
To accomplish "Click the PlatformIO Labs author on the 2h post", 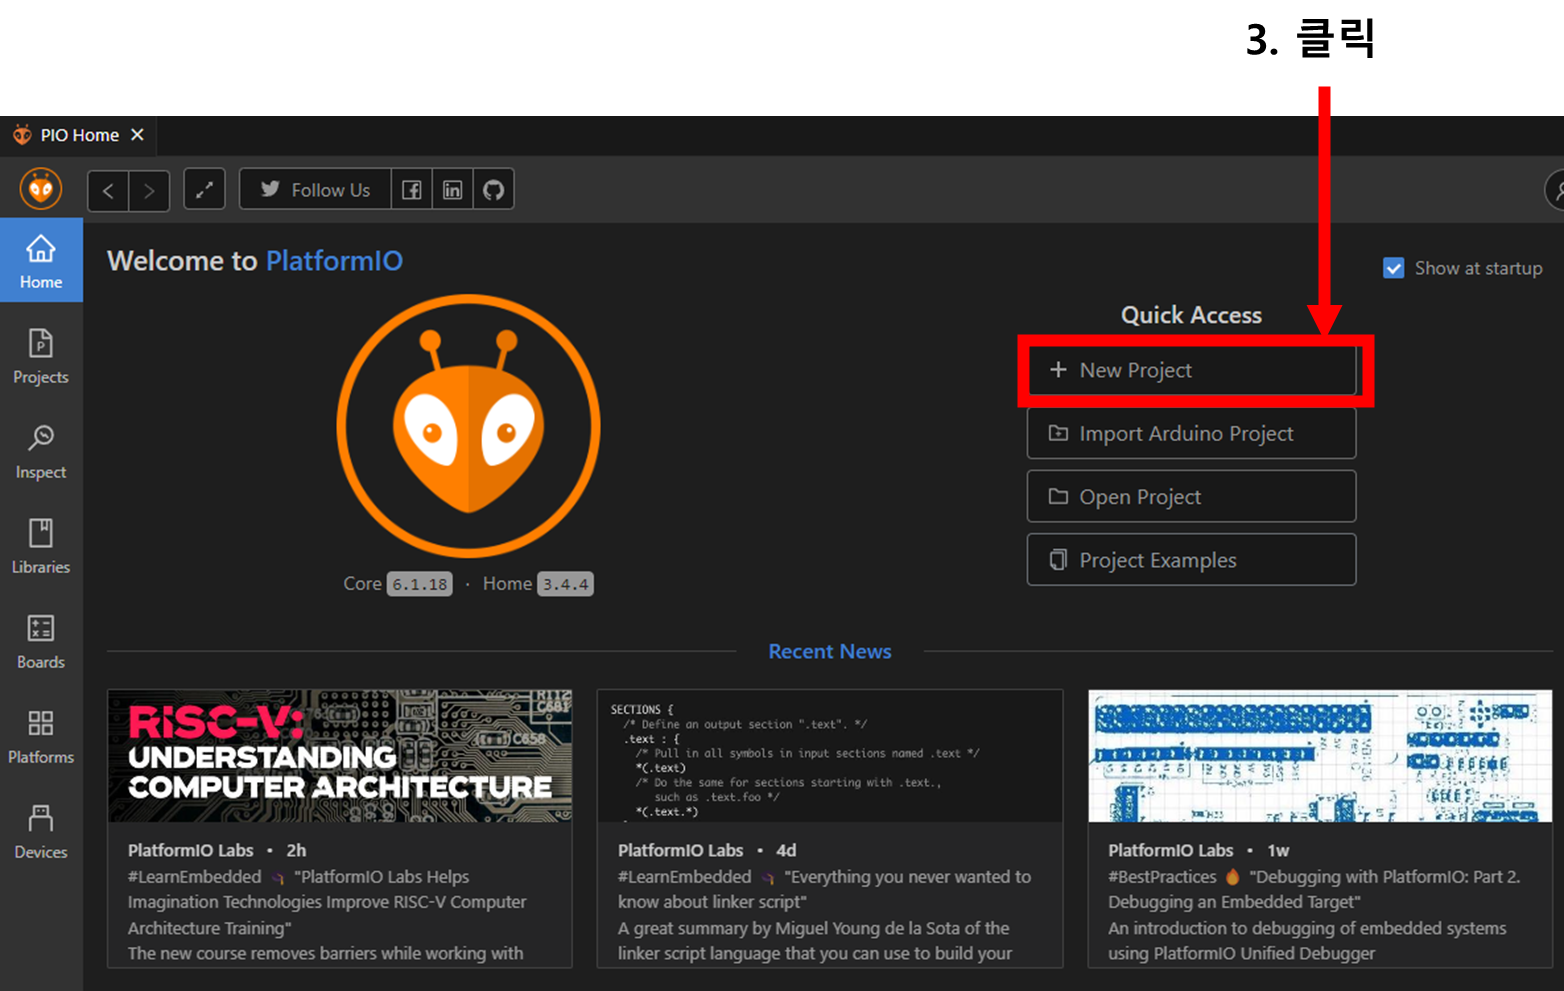I will pyautogui.click(x=190, y=850).
